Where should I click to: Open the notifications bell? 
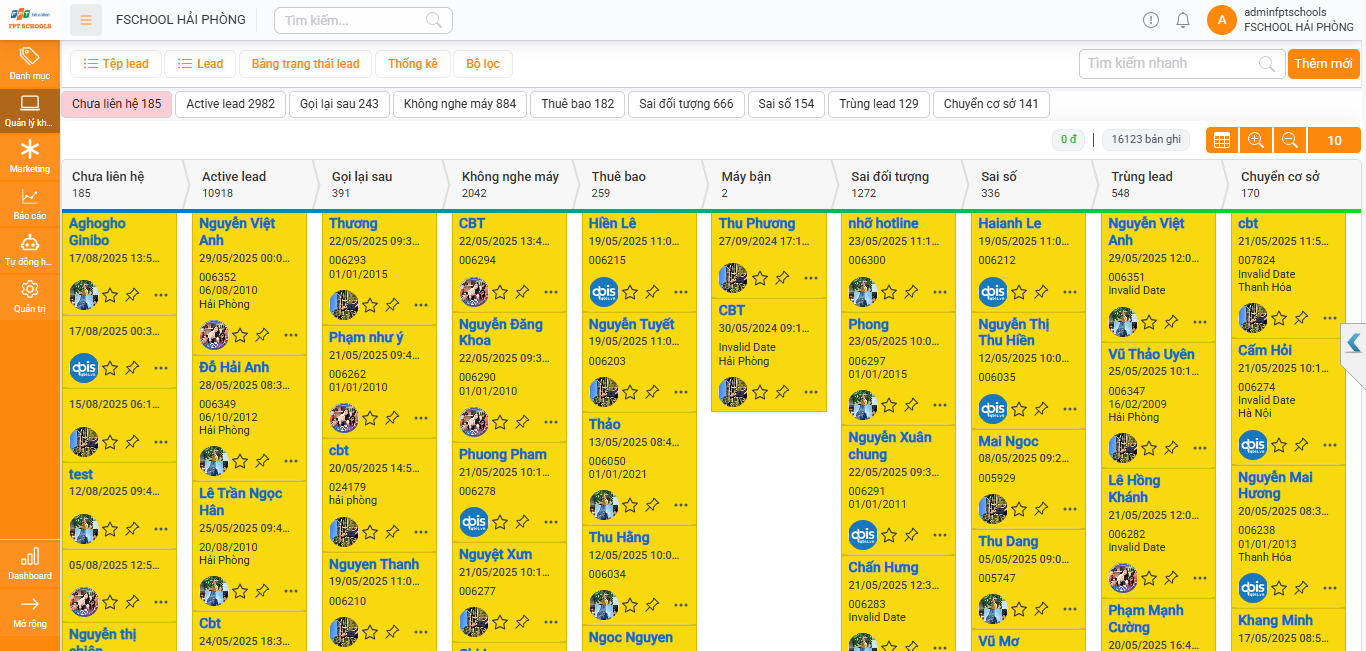1183,20
